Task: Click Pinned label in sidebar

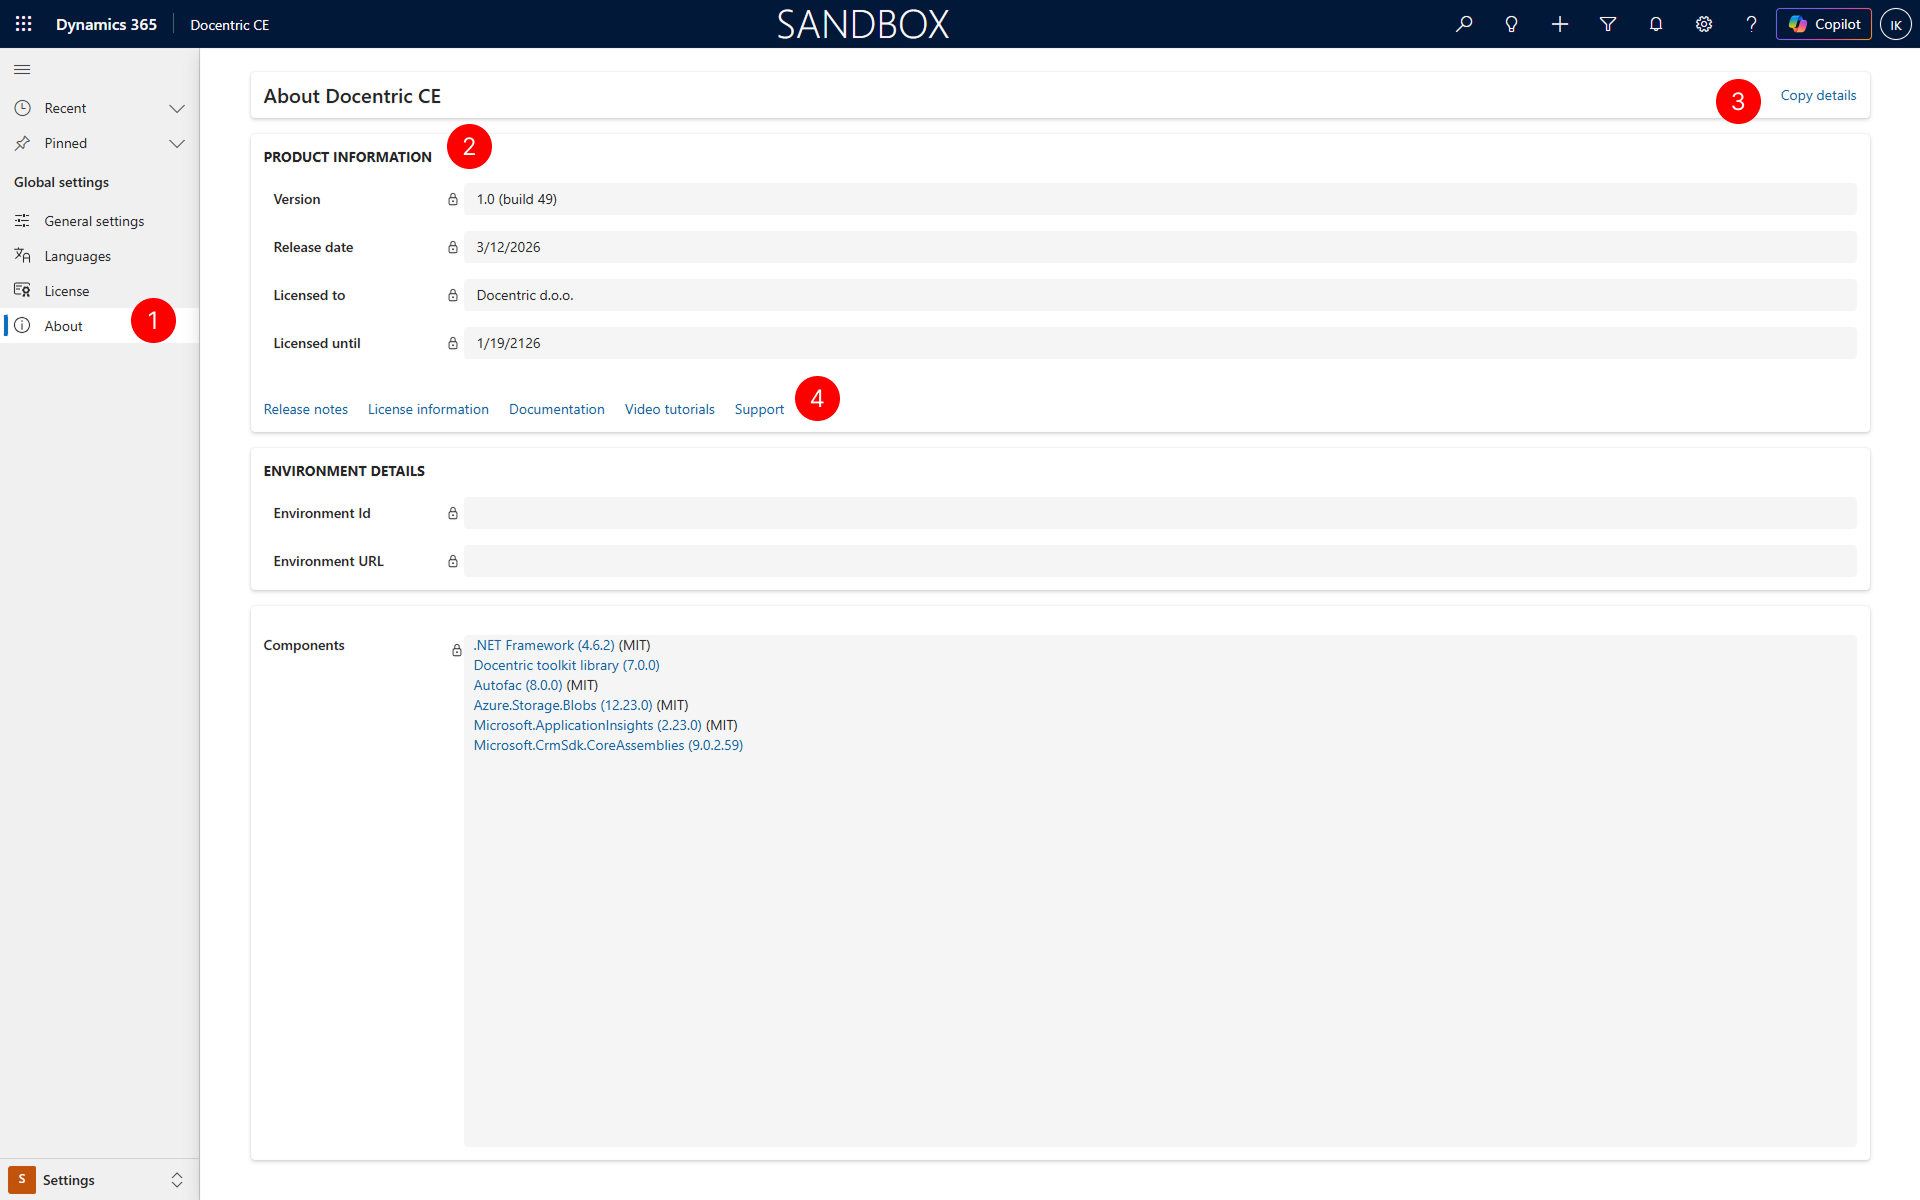Action: tap(65, 143)
